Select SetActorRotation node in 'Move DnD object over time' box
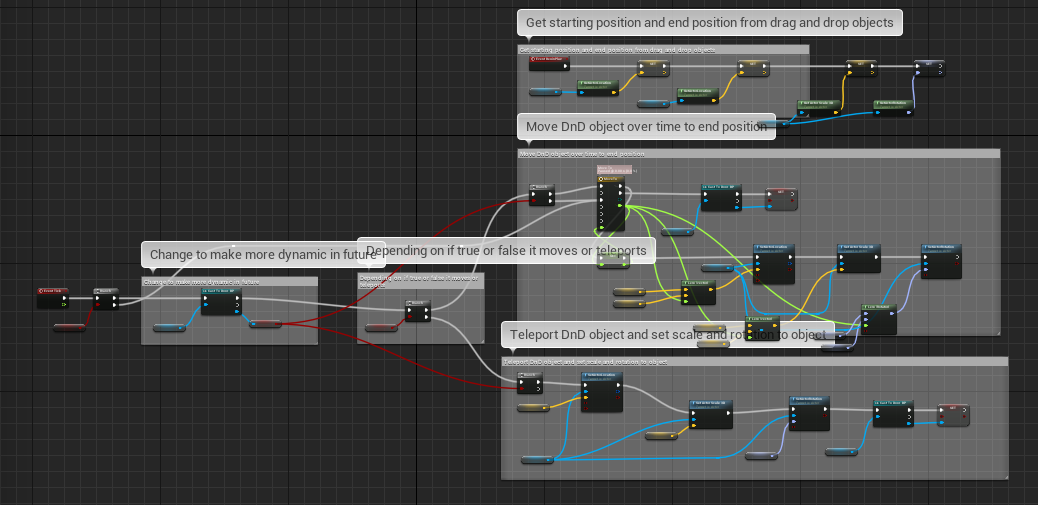 point(941,261)
